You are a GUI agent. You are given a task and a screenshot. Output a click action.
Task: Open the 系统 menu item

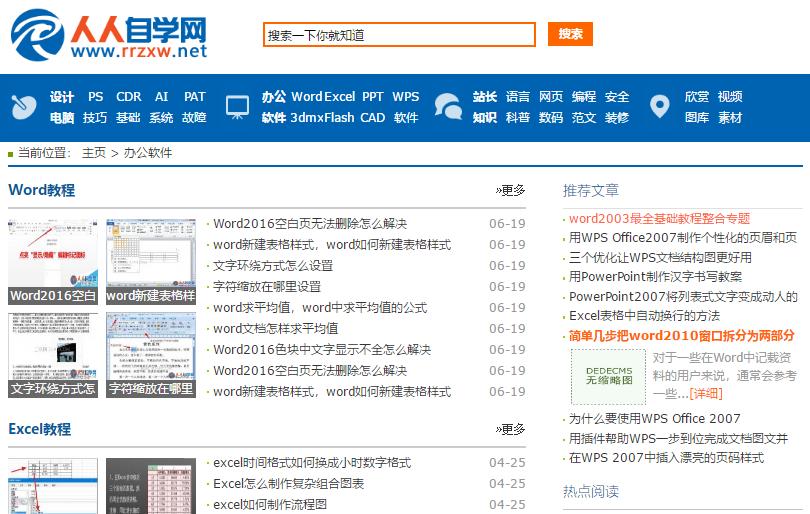(x=161, y=118)
